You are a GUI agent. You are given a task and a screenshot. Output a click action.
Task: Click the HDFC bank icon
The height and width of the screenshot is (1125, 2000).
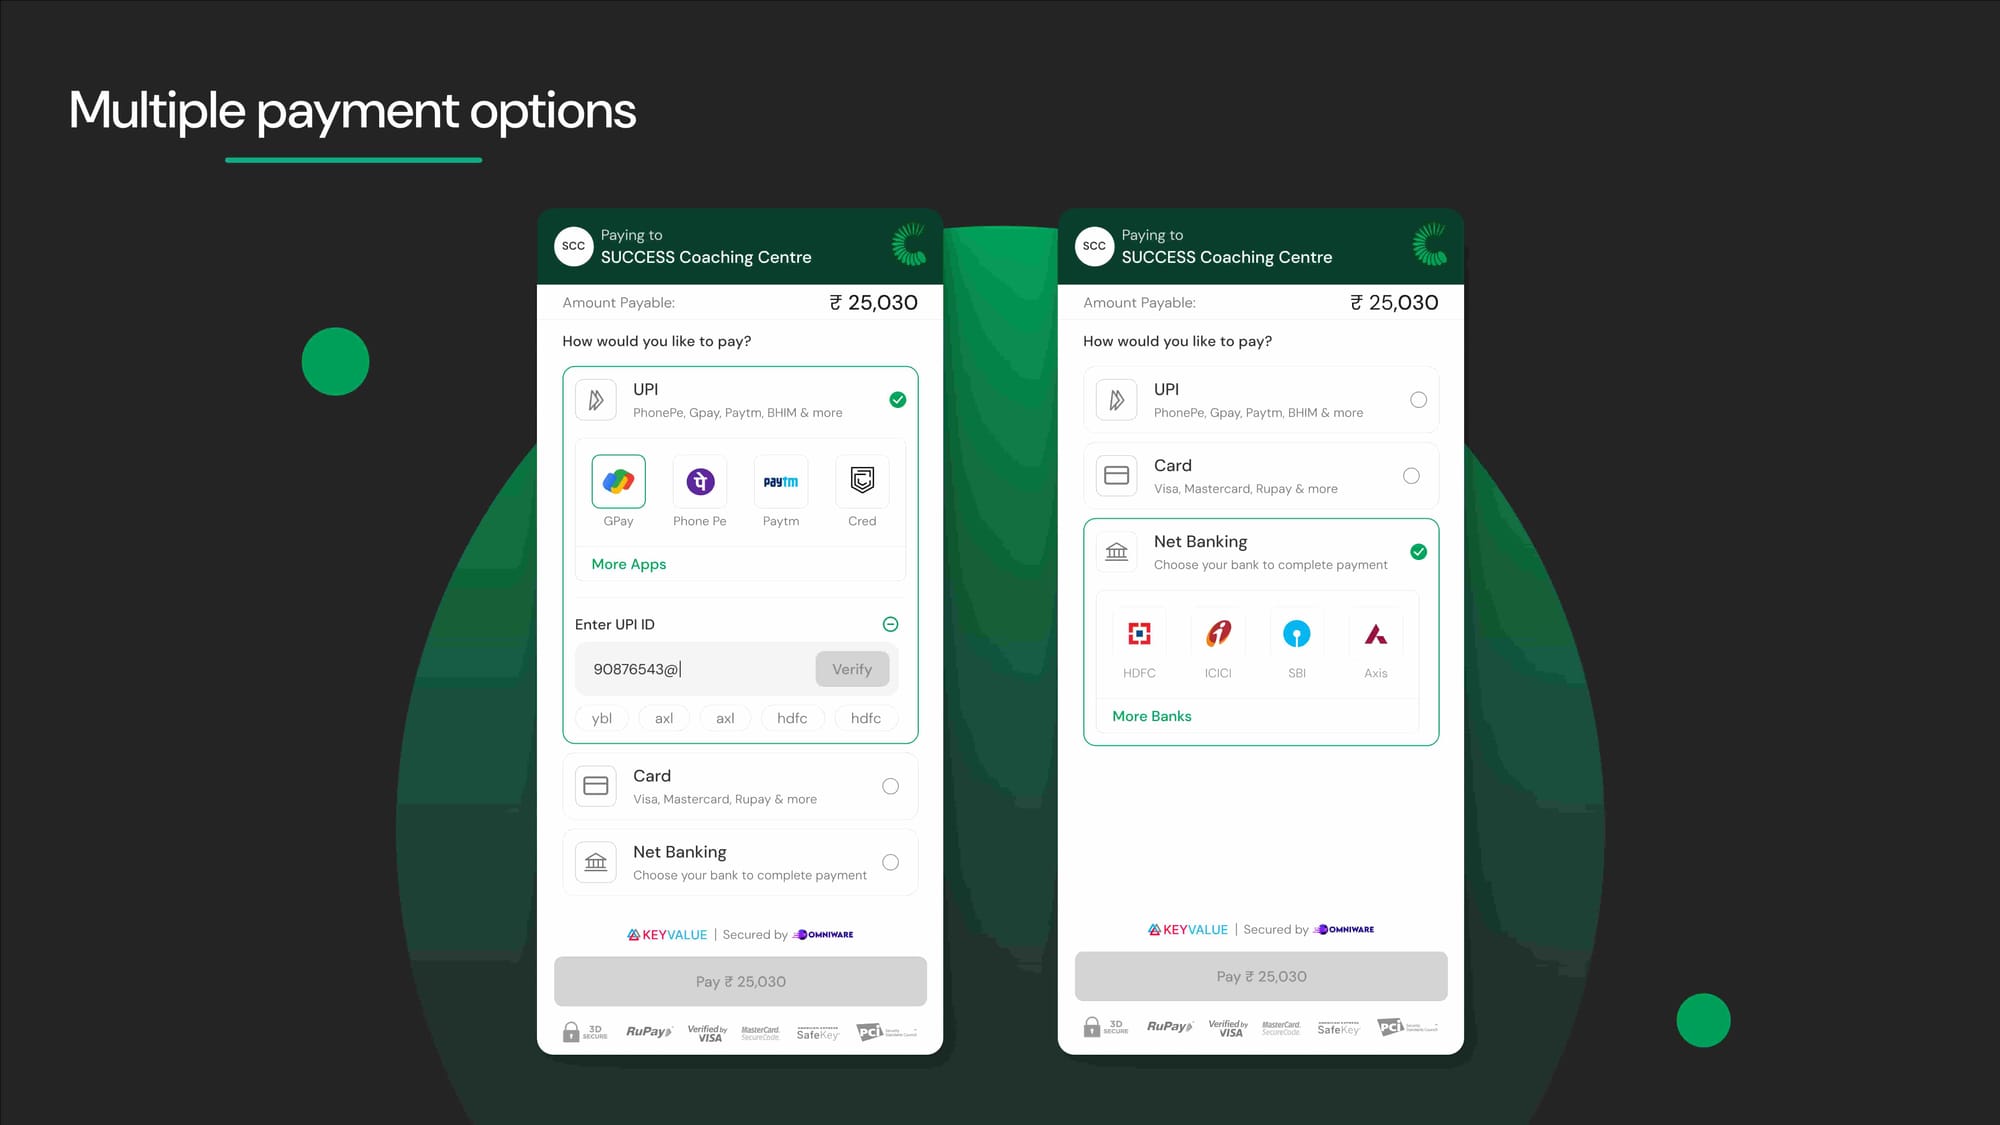click(x=1139, y=633)
